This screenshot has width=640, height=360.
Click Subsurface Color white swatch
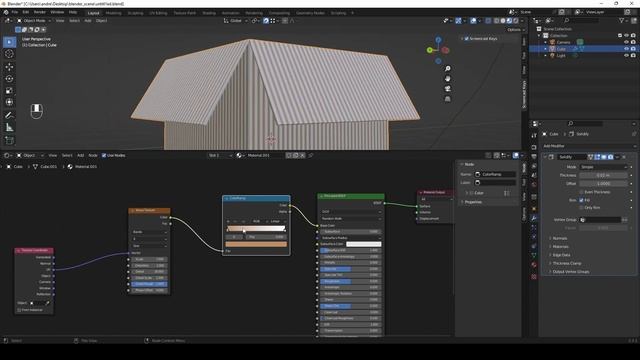(363, 244)
